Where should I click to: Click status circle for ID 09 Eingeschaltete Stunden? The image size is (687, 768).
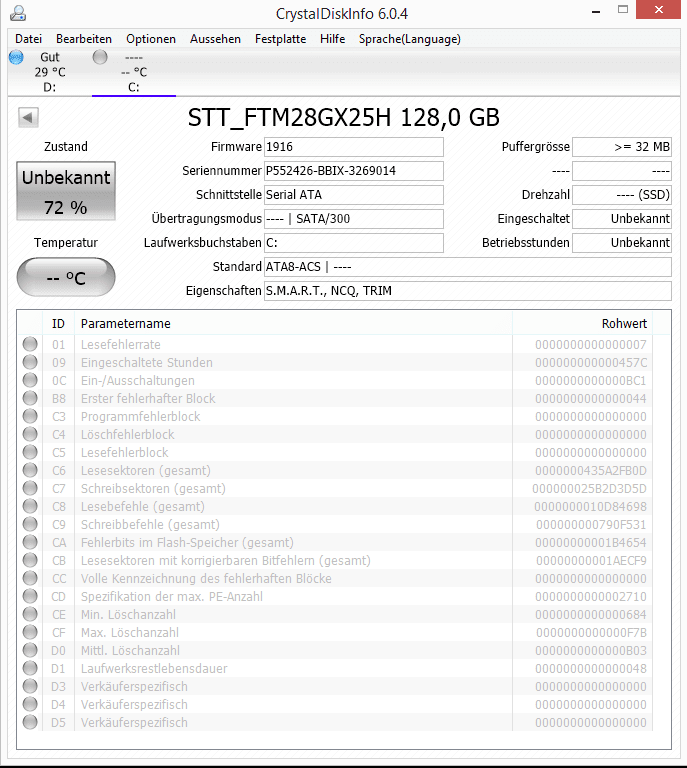click(30, 362)
